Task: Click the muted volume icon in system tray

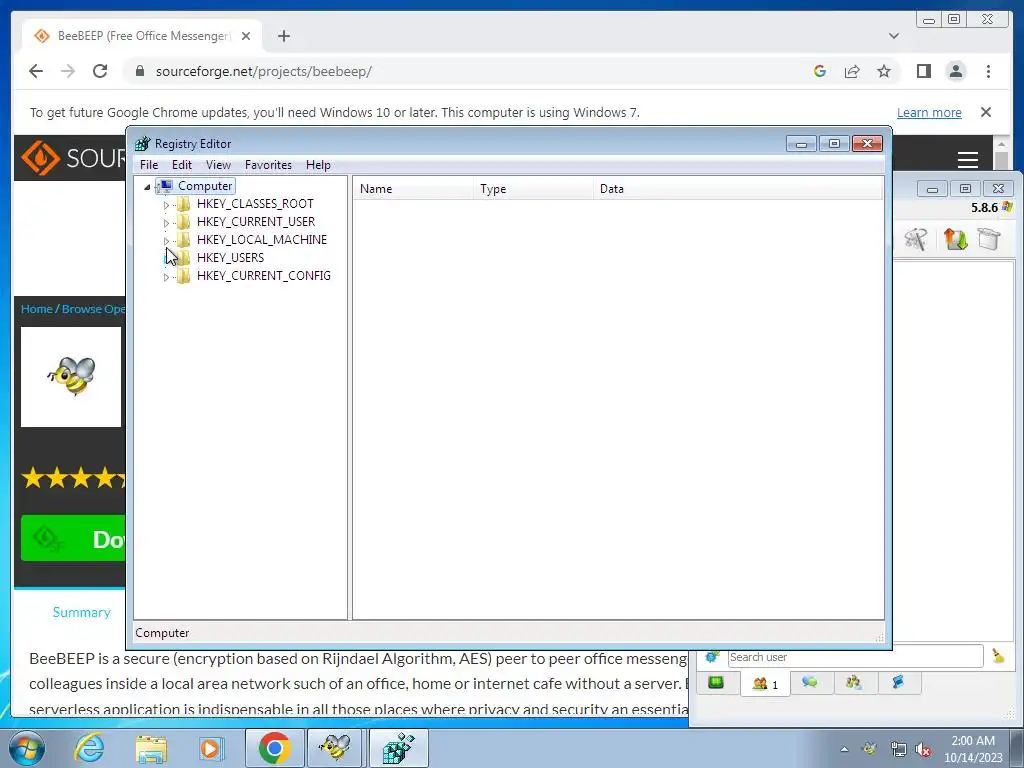Action: (923, 750)
